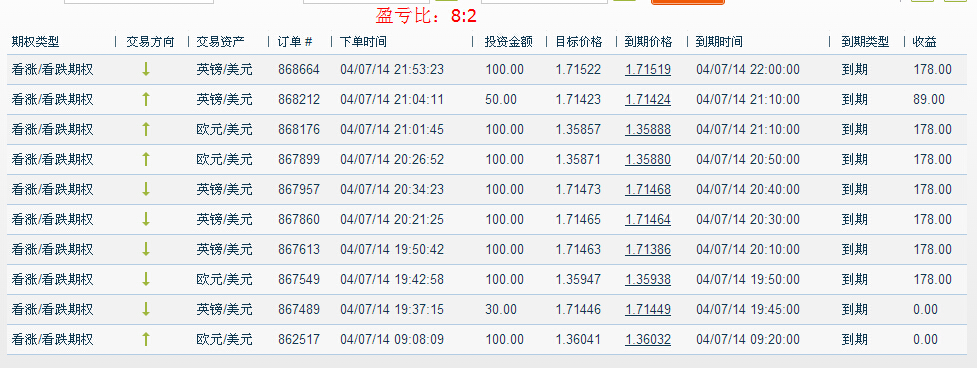977x368 pixels.
Task: Open expiry price link 1.35938
Action: click(648, 280)
